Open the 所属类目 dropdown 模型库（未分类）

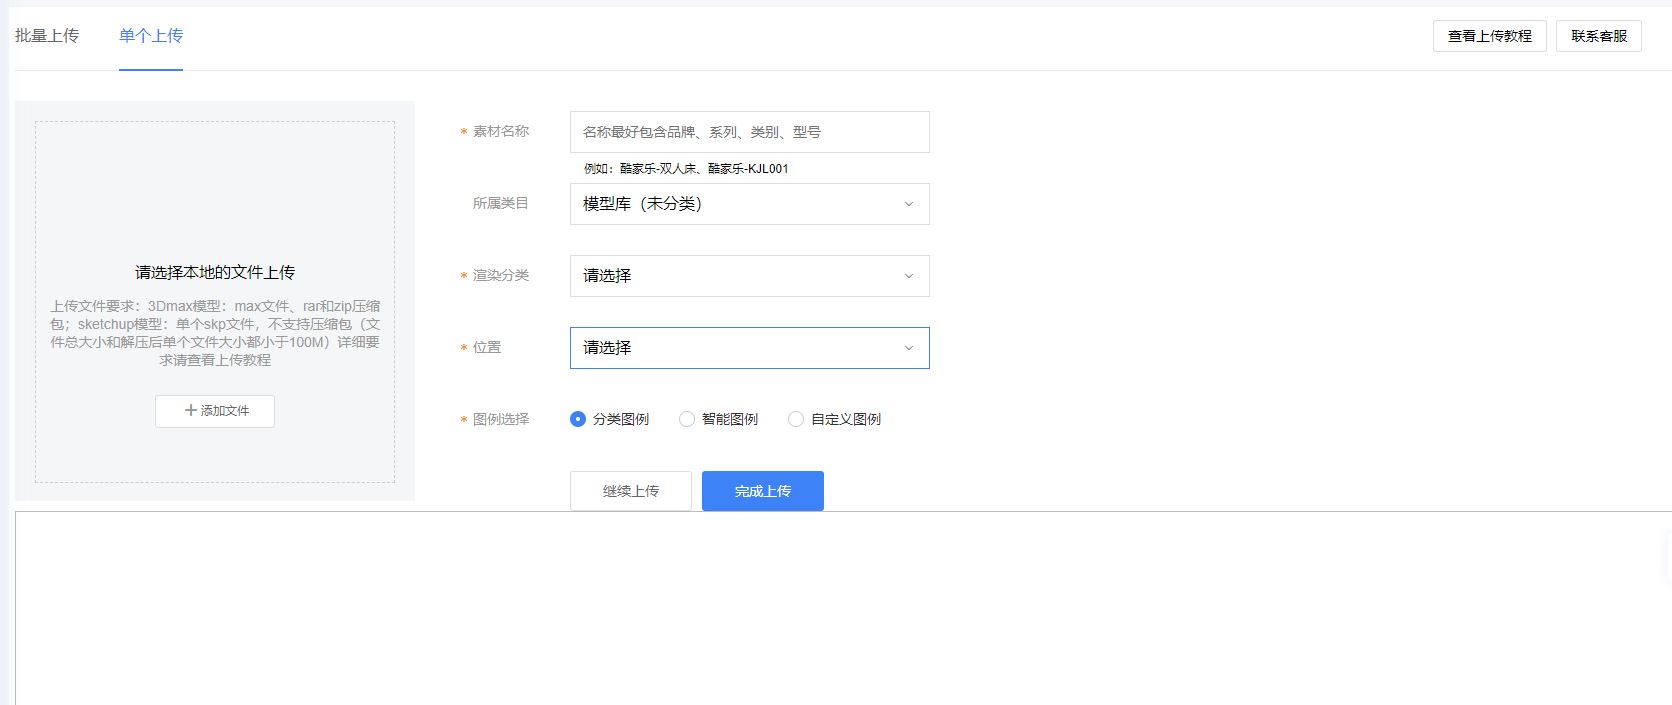tap(750, 204)
